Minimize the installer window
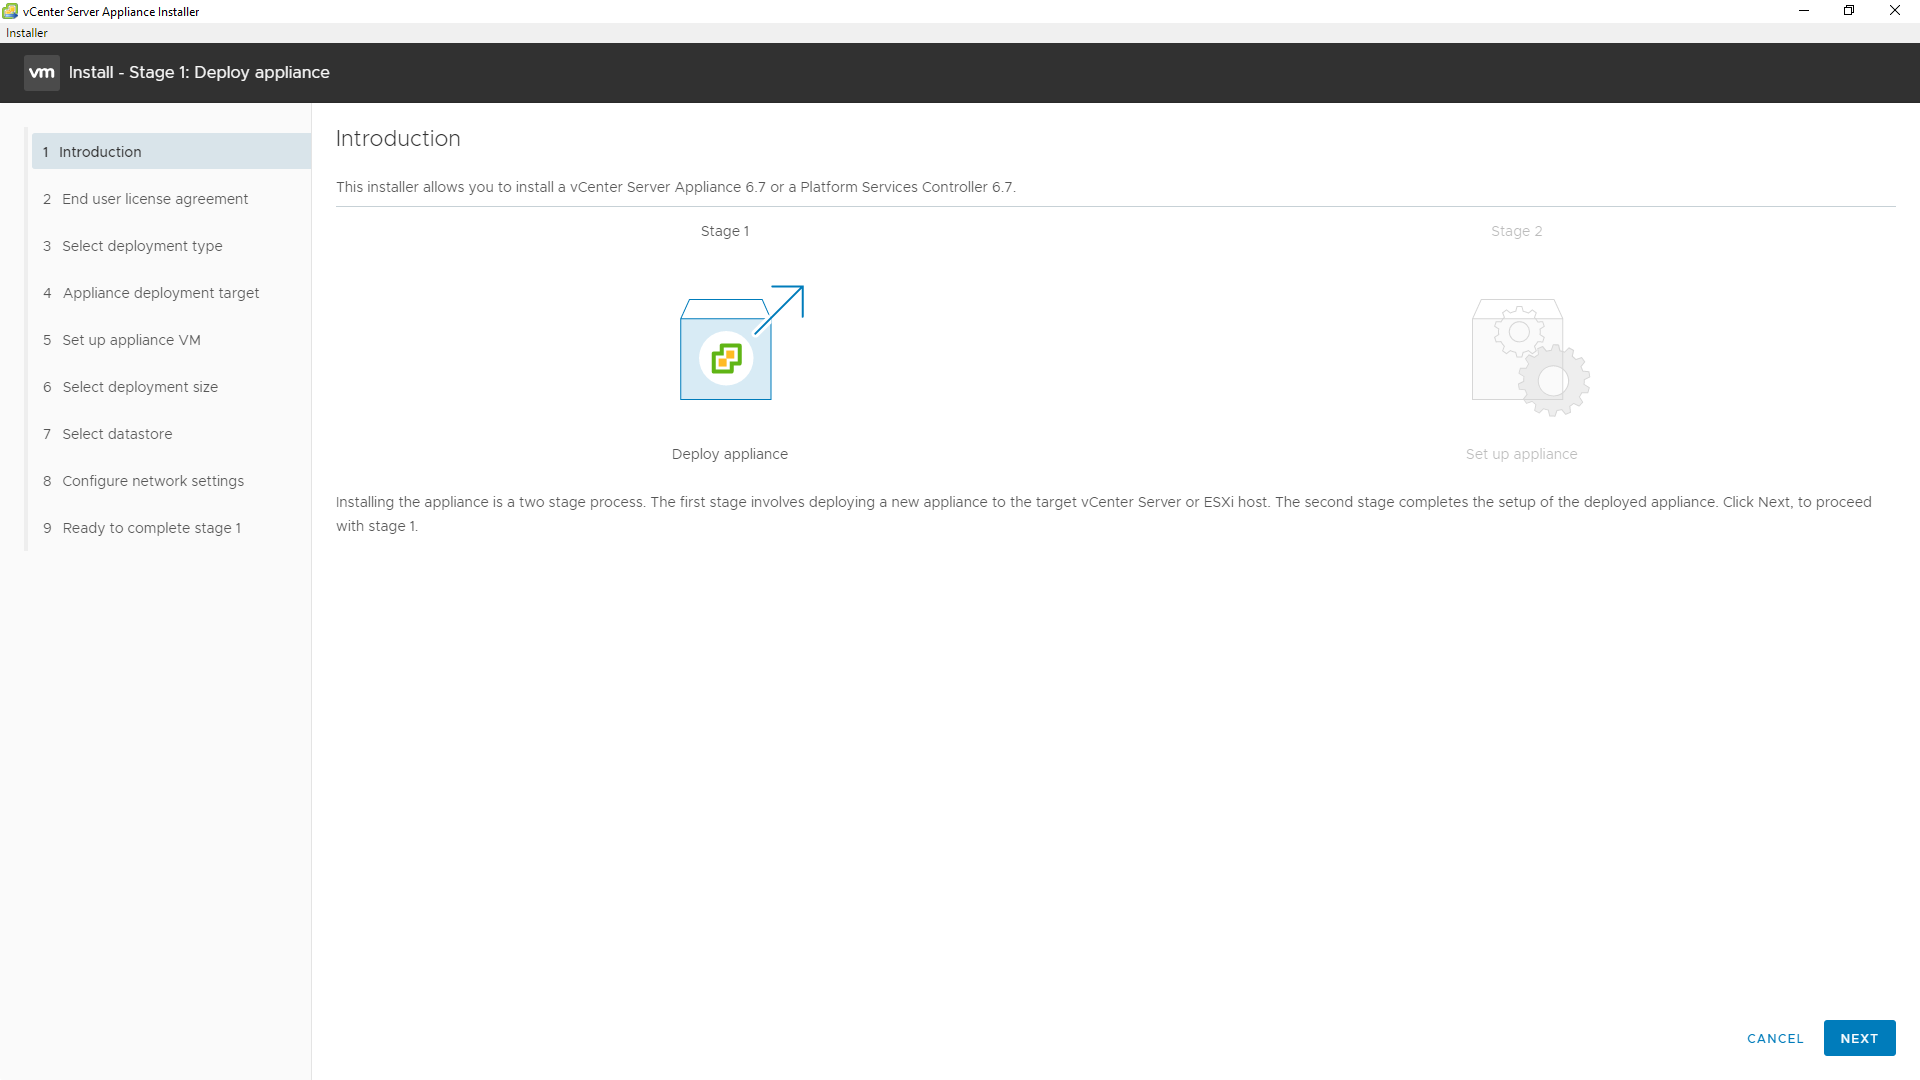The height and width of the screenshot is (1080, 1920). click(1804, 11)
